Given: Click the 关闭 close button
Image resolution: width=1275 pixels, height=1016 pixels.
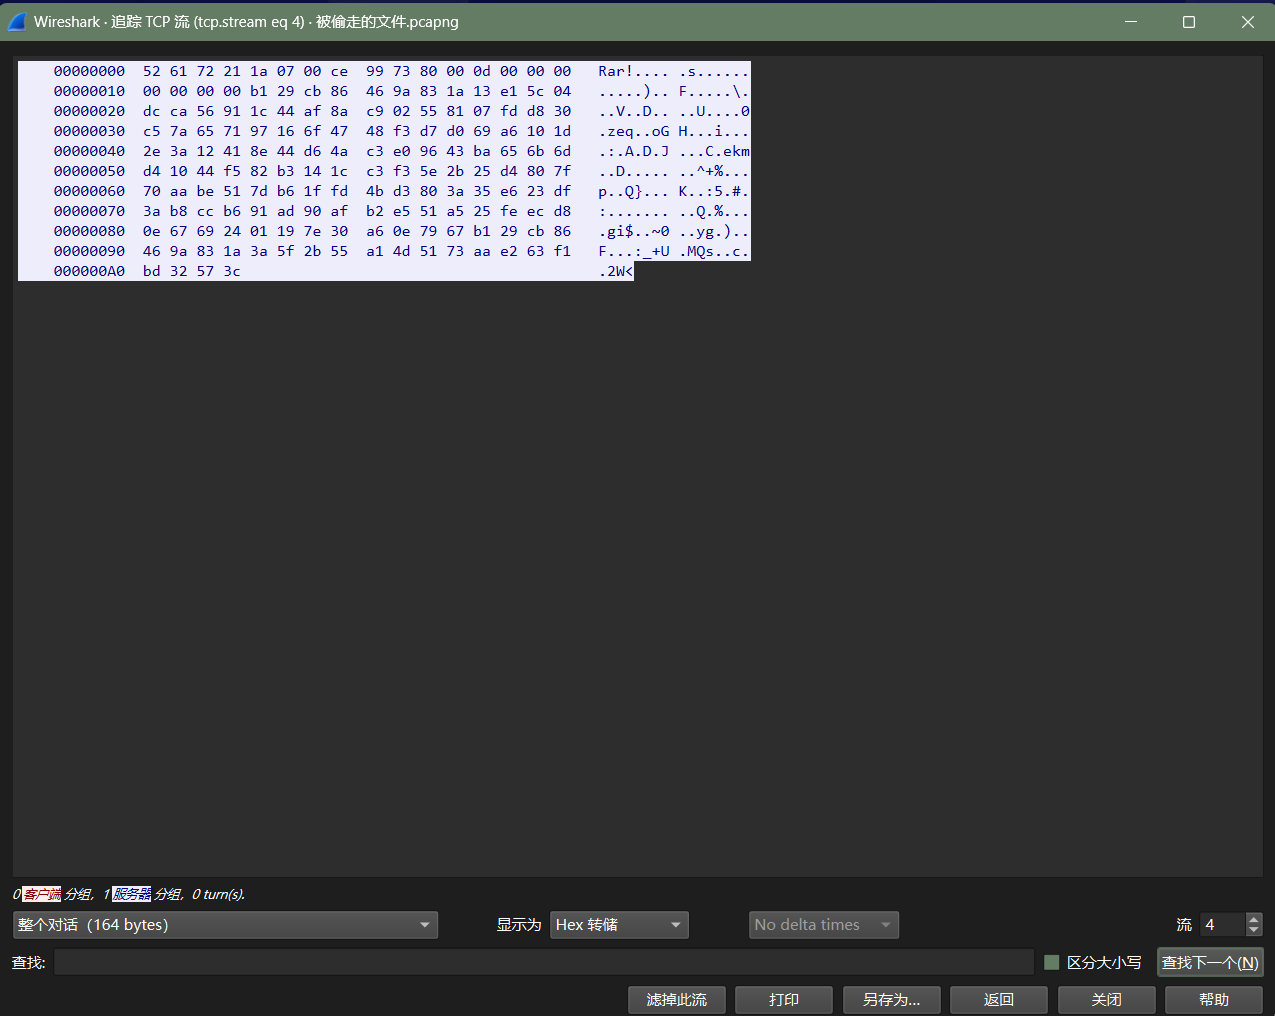Looking at the screenshot, I should [x=1107, y=1000].
